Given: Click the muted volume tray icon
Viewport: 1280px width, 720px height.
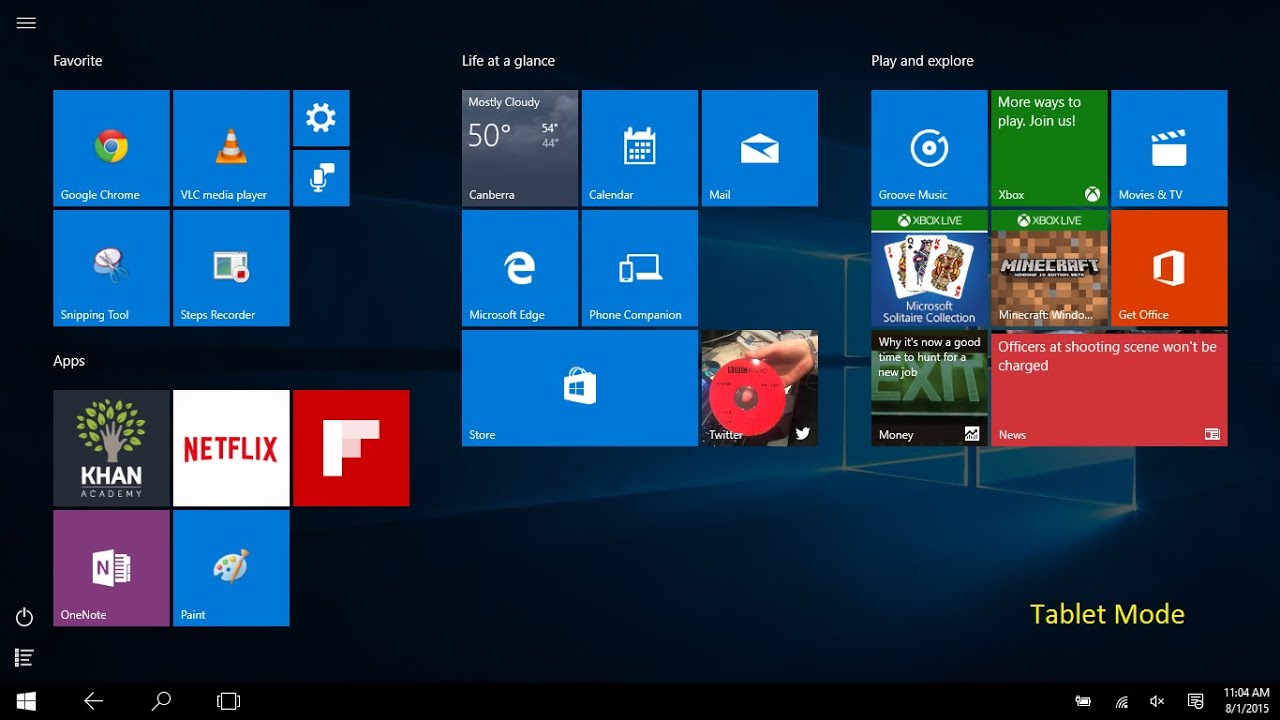Looking at the screenshot, I should (1158, 702).
